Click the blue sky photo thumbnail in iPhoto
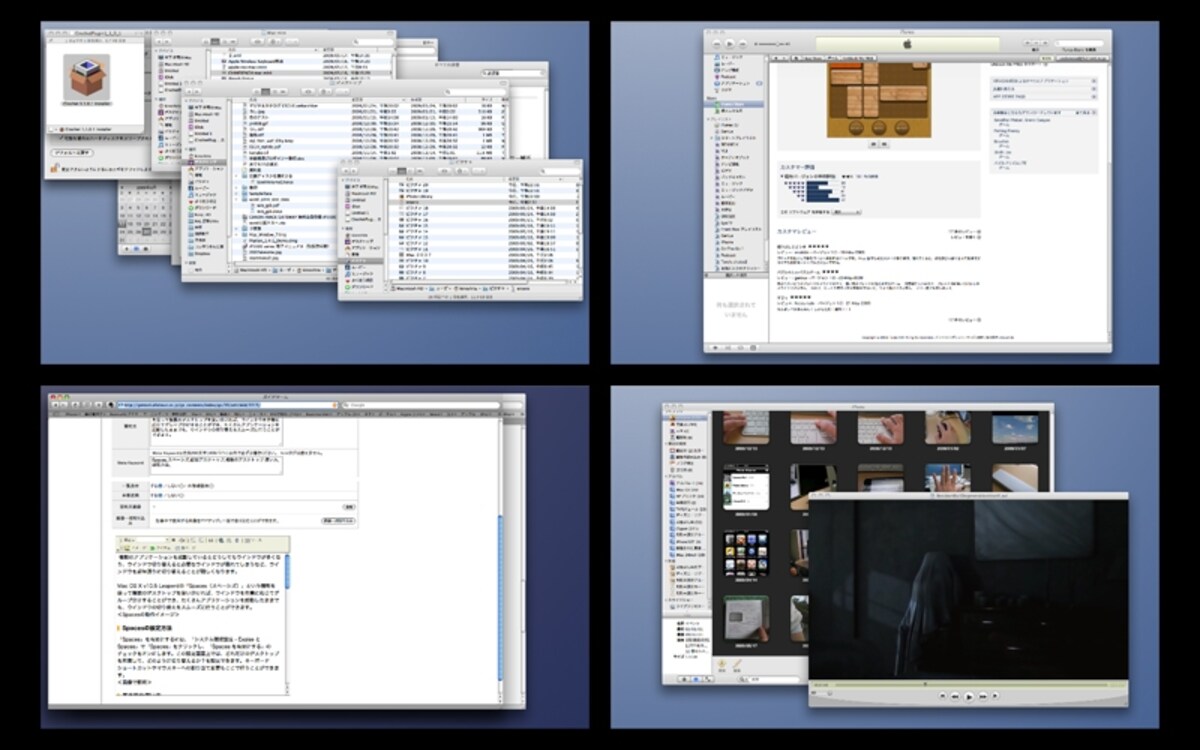1200x750 pixels. 1015,427
